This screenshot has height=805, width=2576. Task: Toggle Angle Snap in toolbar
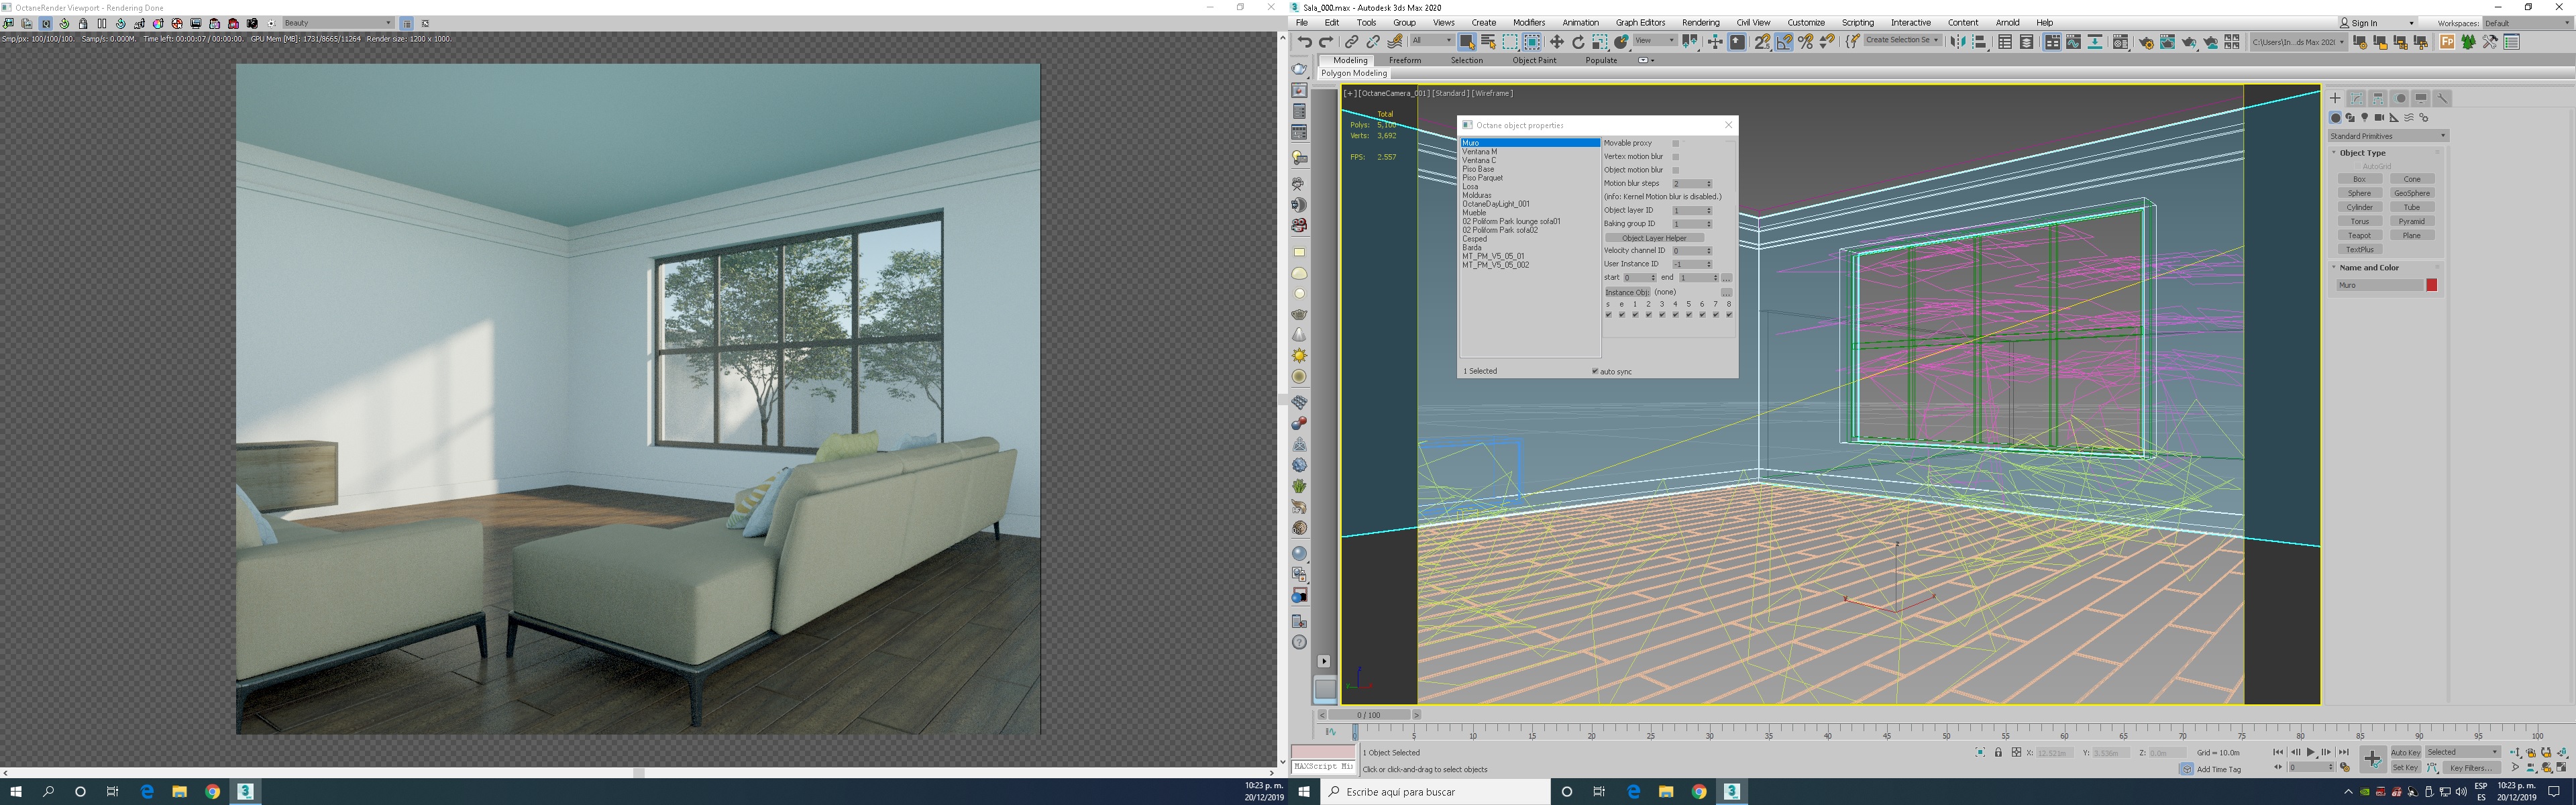click(1784, 42)
